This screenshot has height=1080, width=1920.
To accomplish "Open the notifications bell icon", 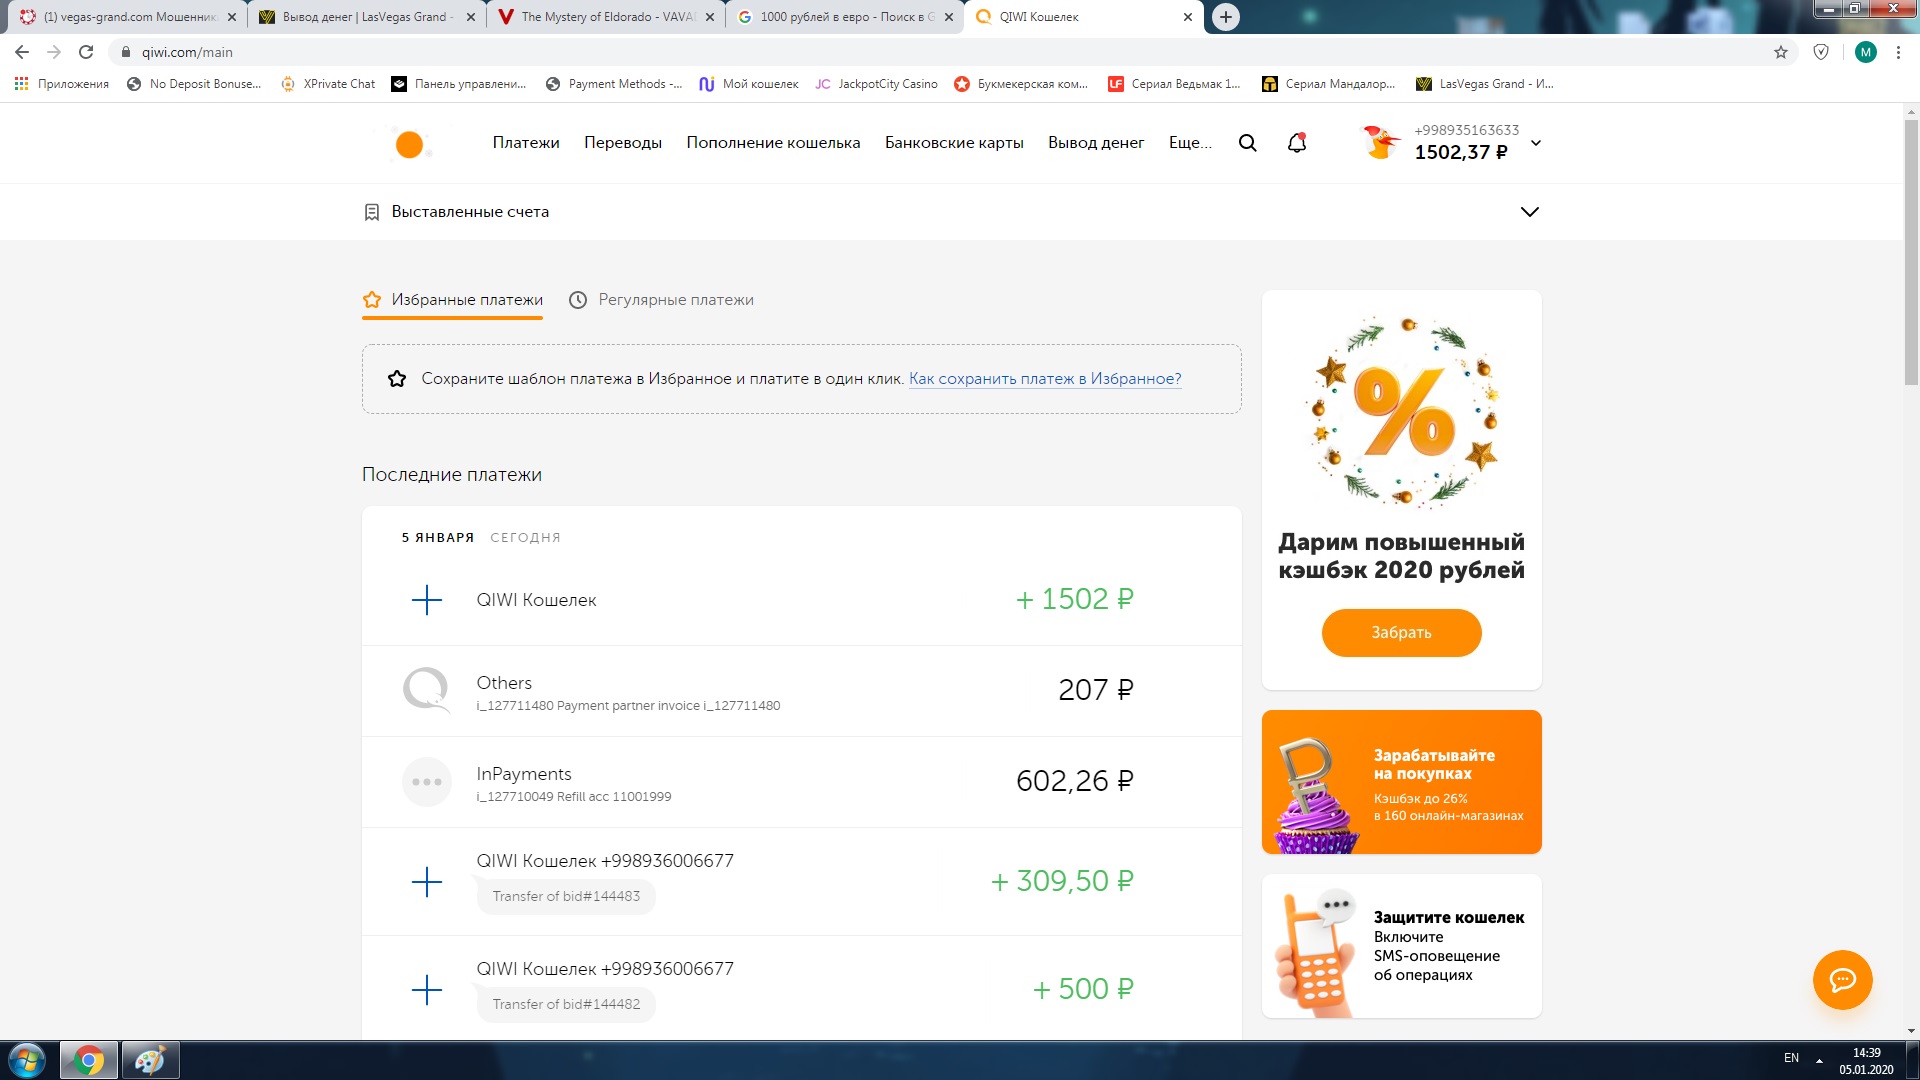I will [1297, 143].
